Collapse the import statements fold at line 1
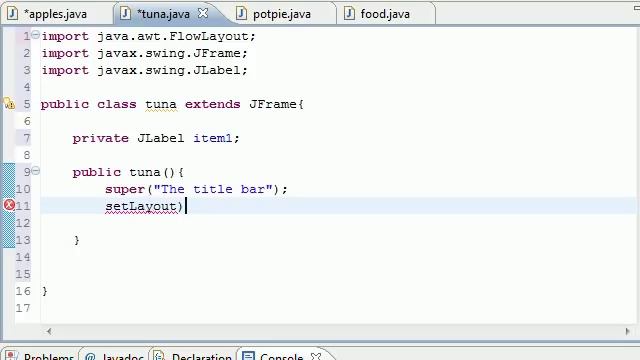 coord(36,35)
